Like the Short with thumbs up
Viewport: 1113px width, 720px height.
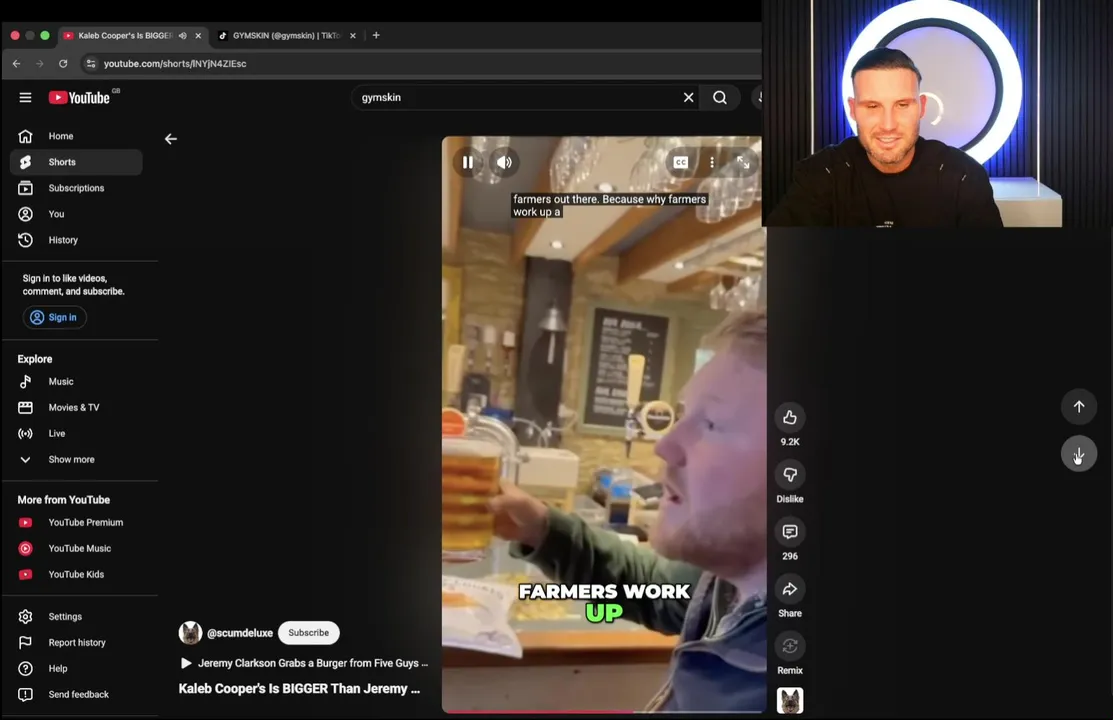point(790,418)
